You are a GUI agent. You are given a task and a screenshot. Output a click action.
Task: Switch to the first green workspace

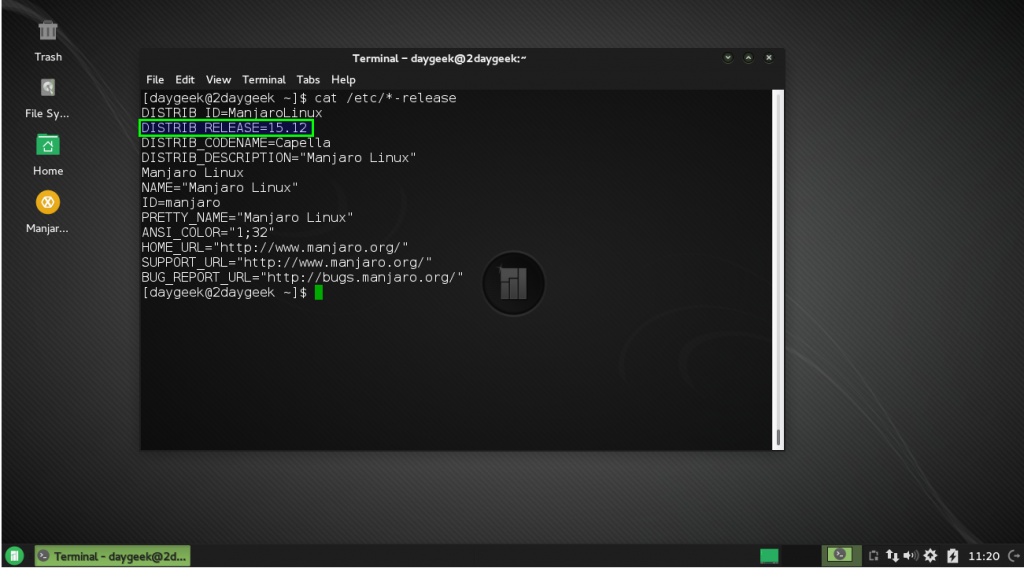click(x=769, y=555)
